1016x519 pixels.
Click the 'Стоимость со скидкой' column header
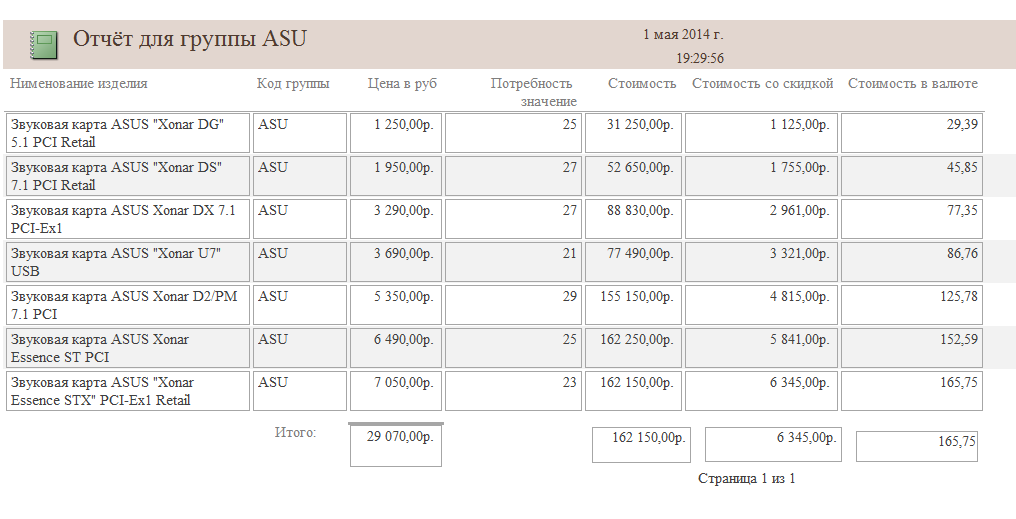(763, 83)
